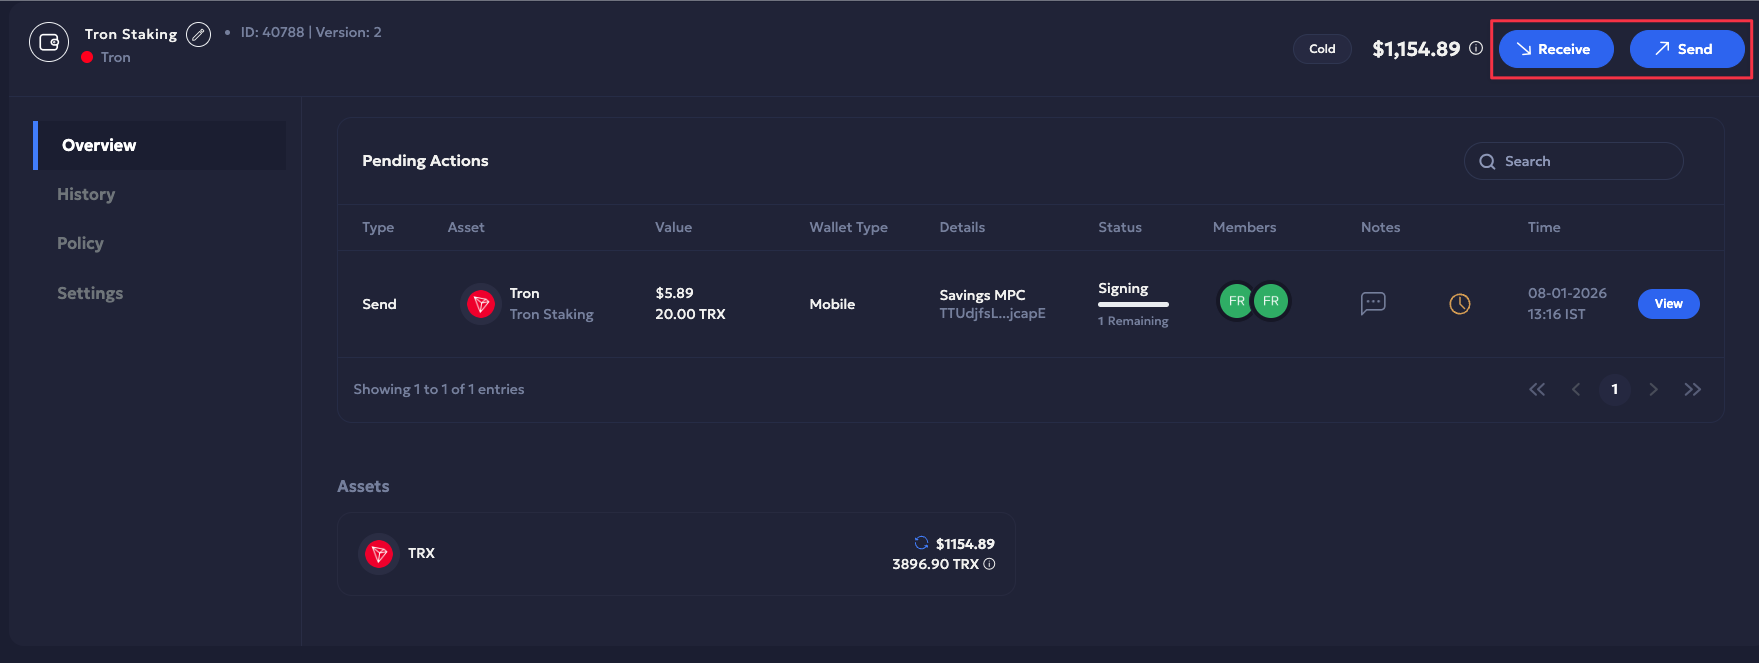
Task: Click the Tron Staking wallet title
Action: point(131,34)
